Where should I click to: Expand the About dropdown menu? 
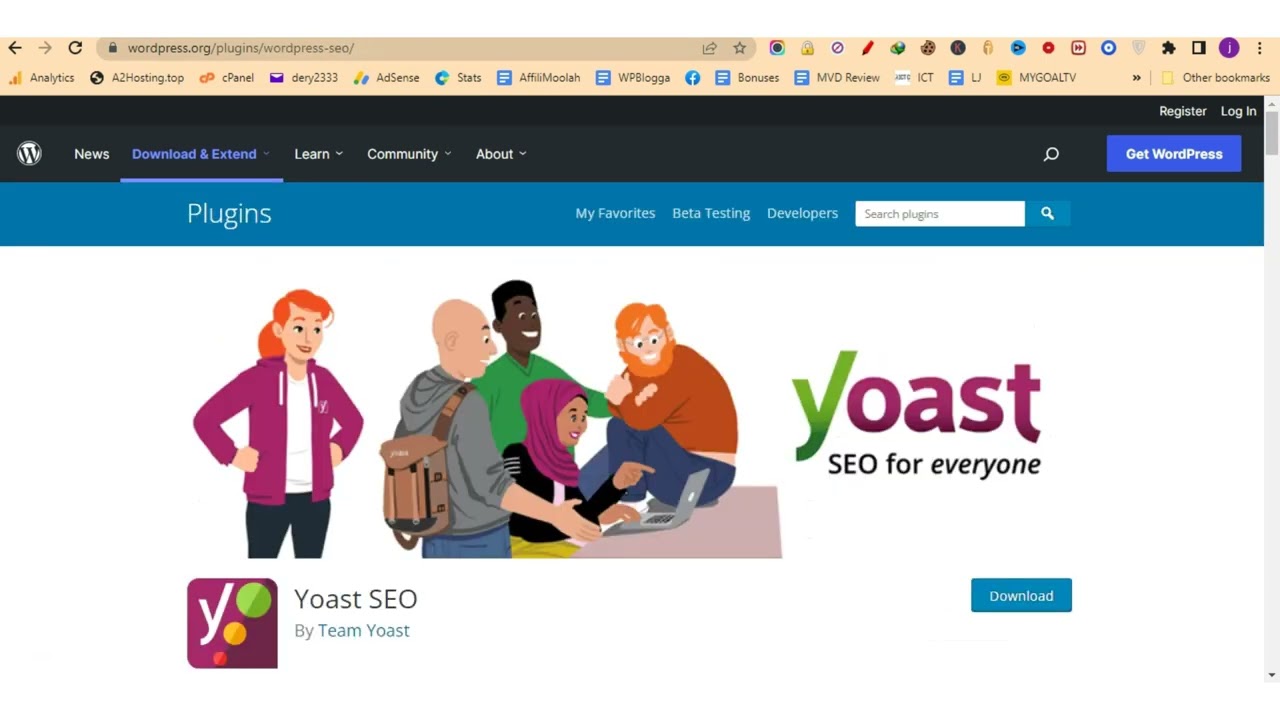pyautogui.click(x=501, y=154)
